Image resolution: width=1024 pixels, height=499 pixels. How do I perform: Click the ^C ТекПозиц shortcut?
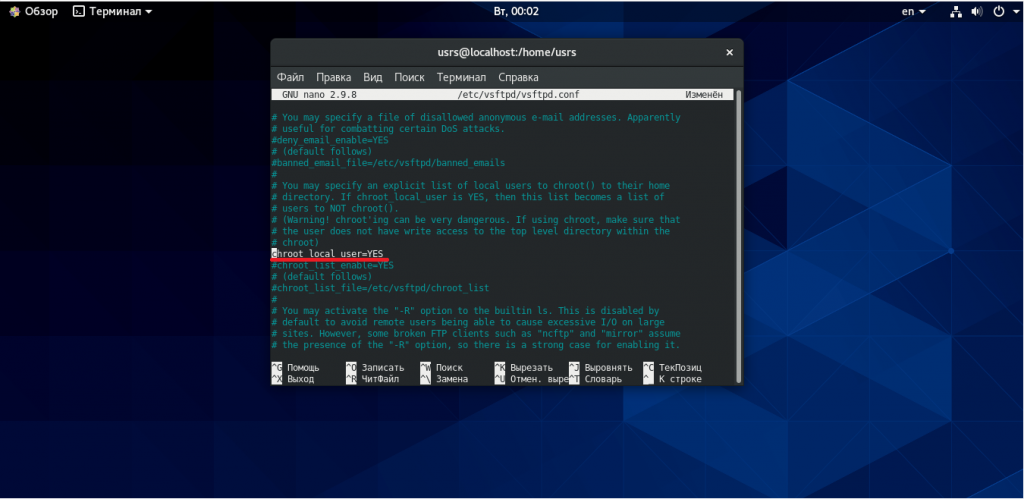coord(673,368)
